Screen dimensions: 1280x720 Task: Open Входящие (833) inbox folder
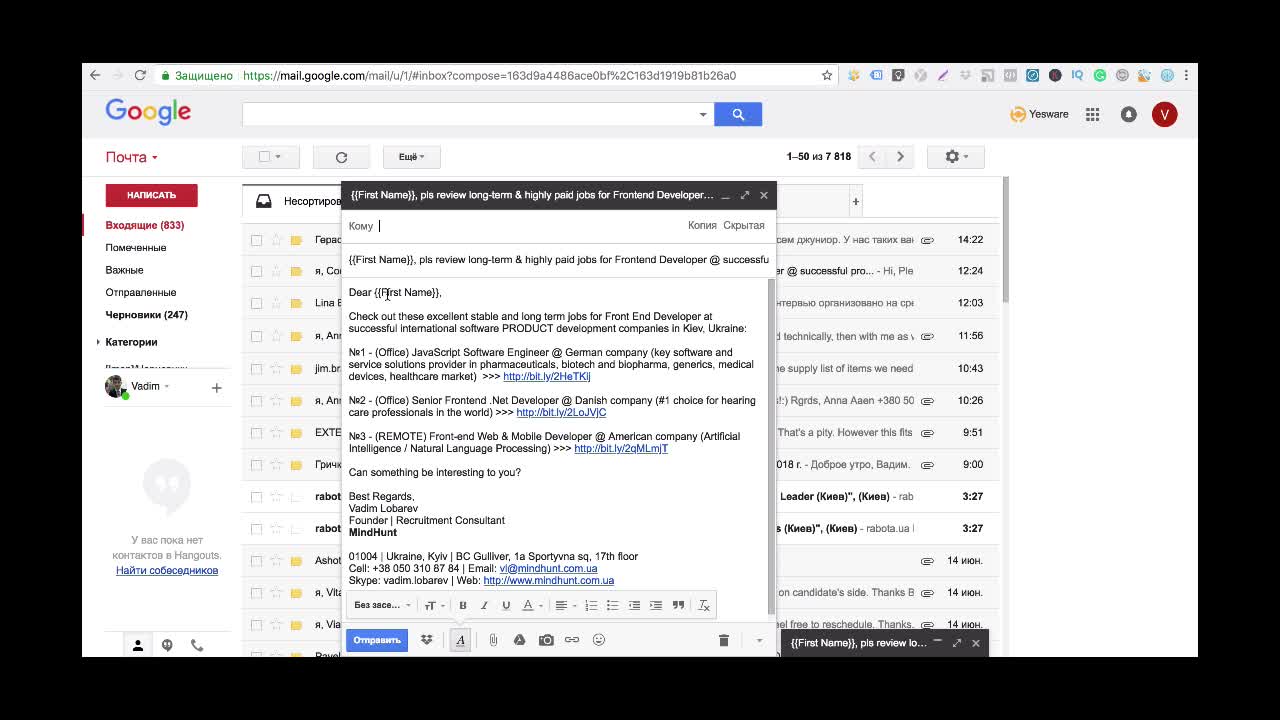(x=145, y=225)
